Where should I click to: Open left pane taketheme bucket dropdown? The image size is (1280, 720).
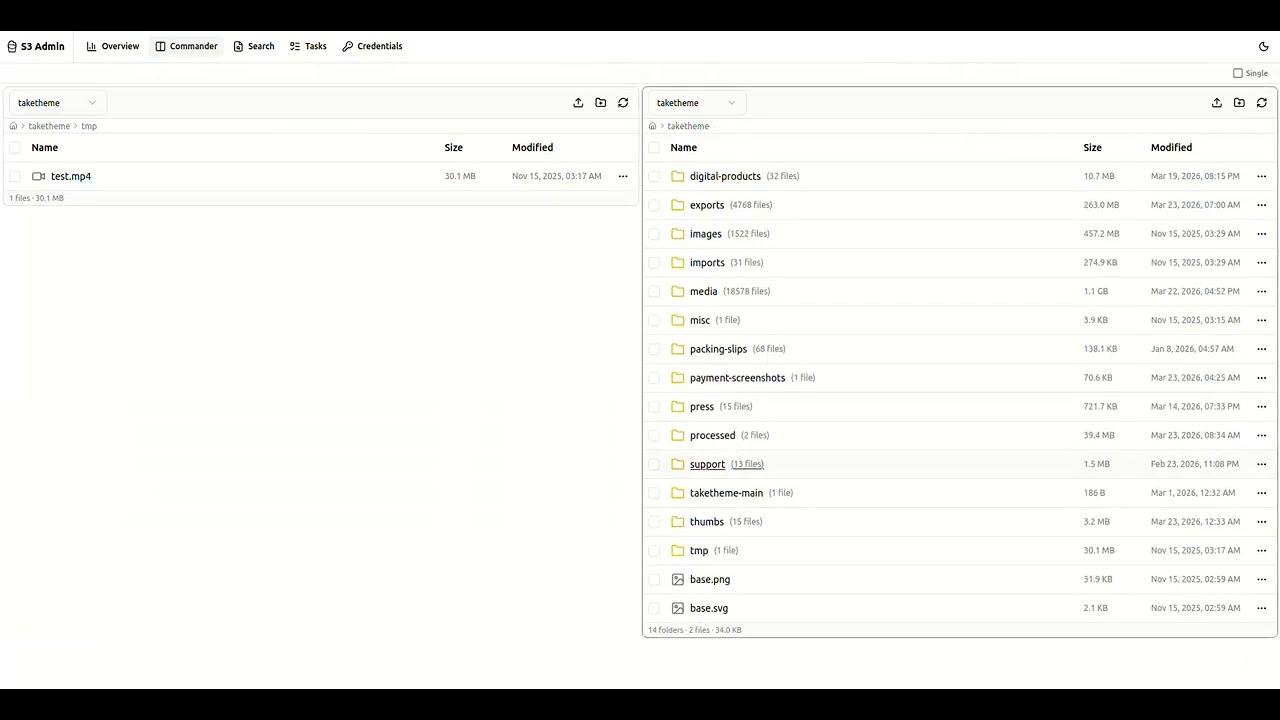[x=57, y=103]
